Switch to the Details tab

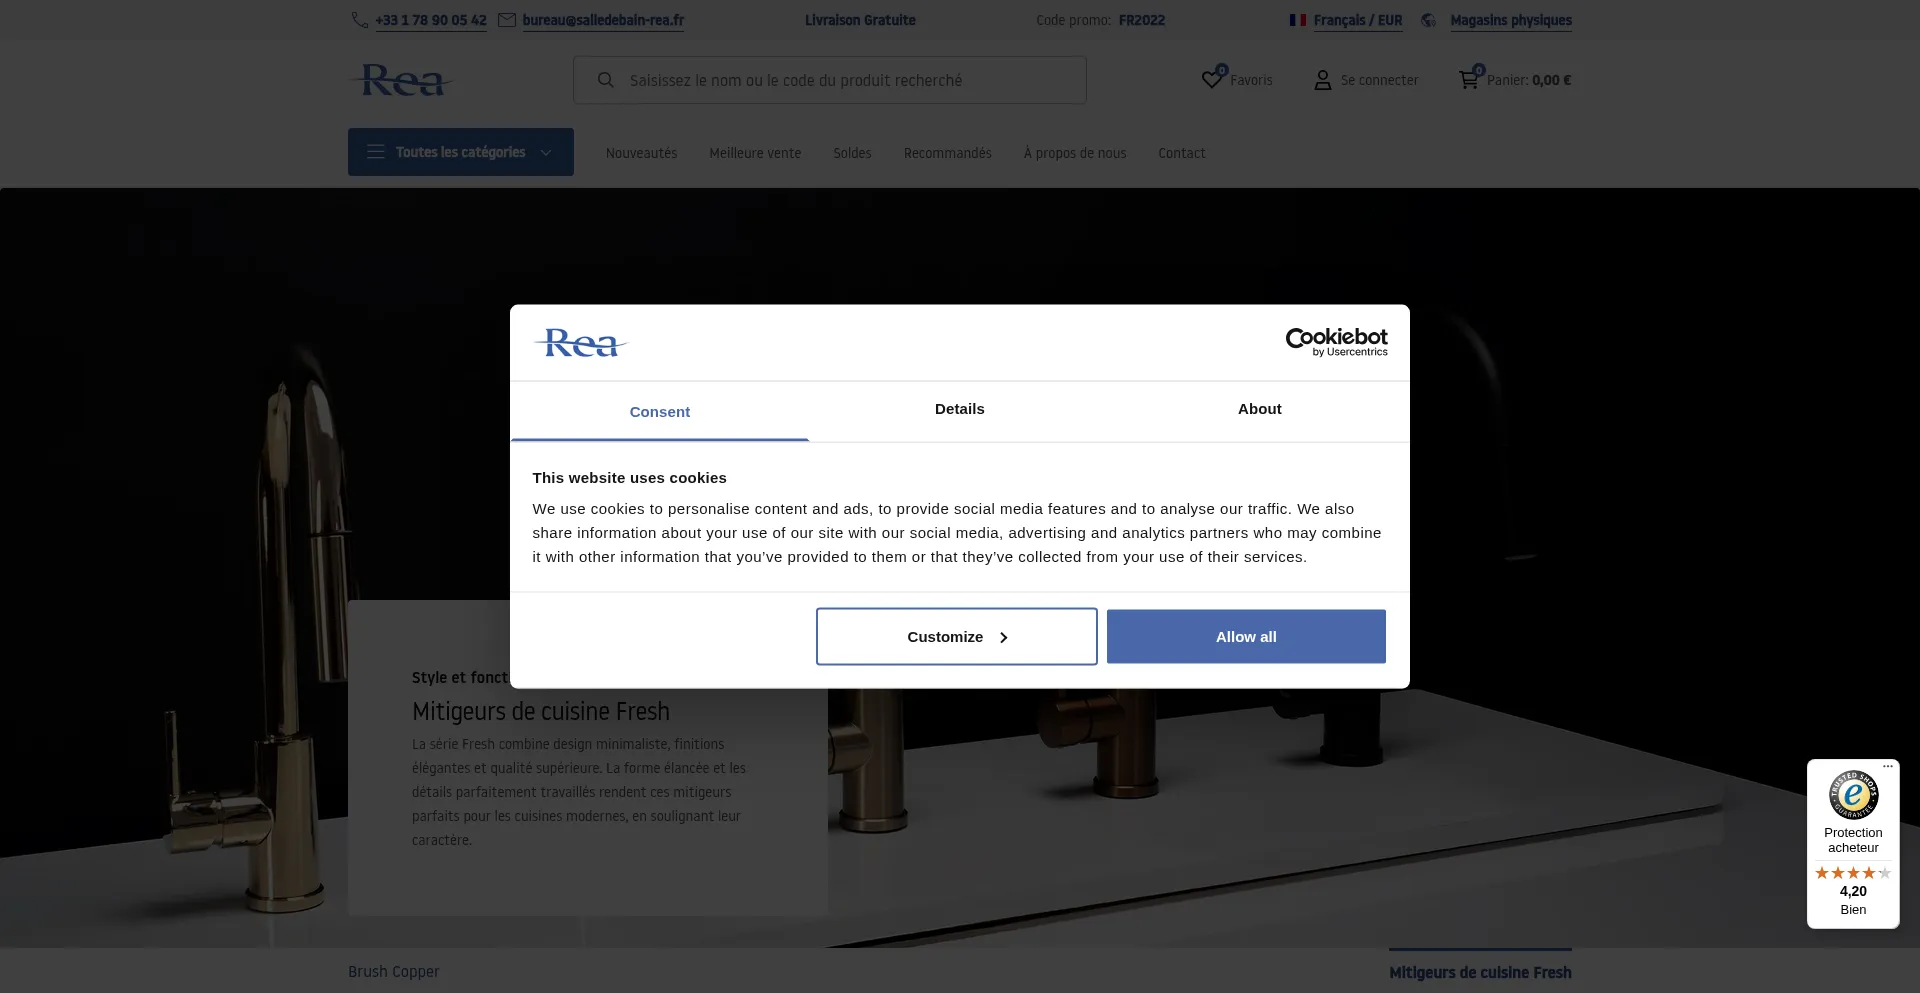tap(959, 409)
